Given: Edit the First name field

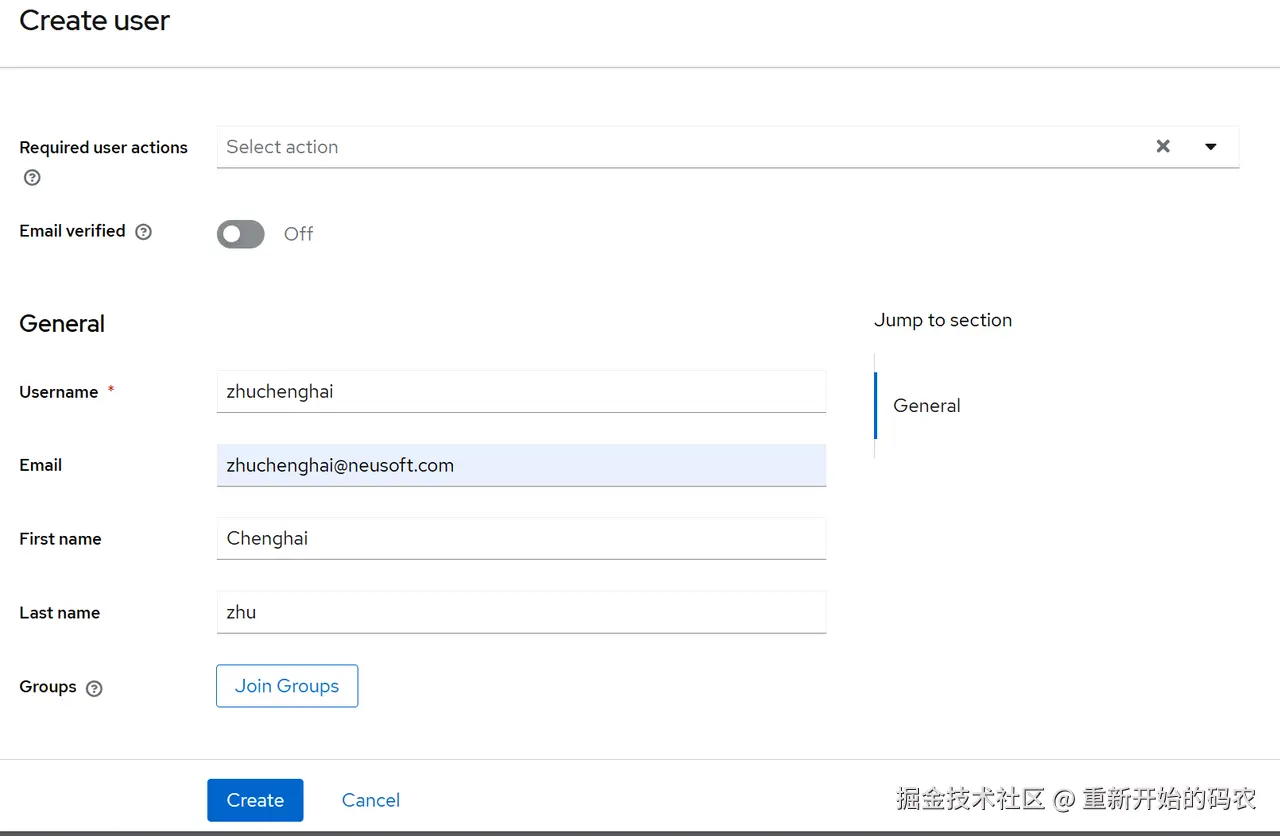Looking at the screenshot, I should pos(521,538).
